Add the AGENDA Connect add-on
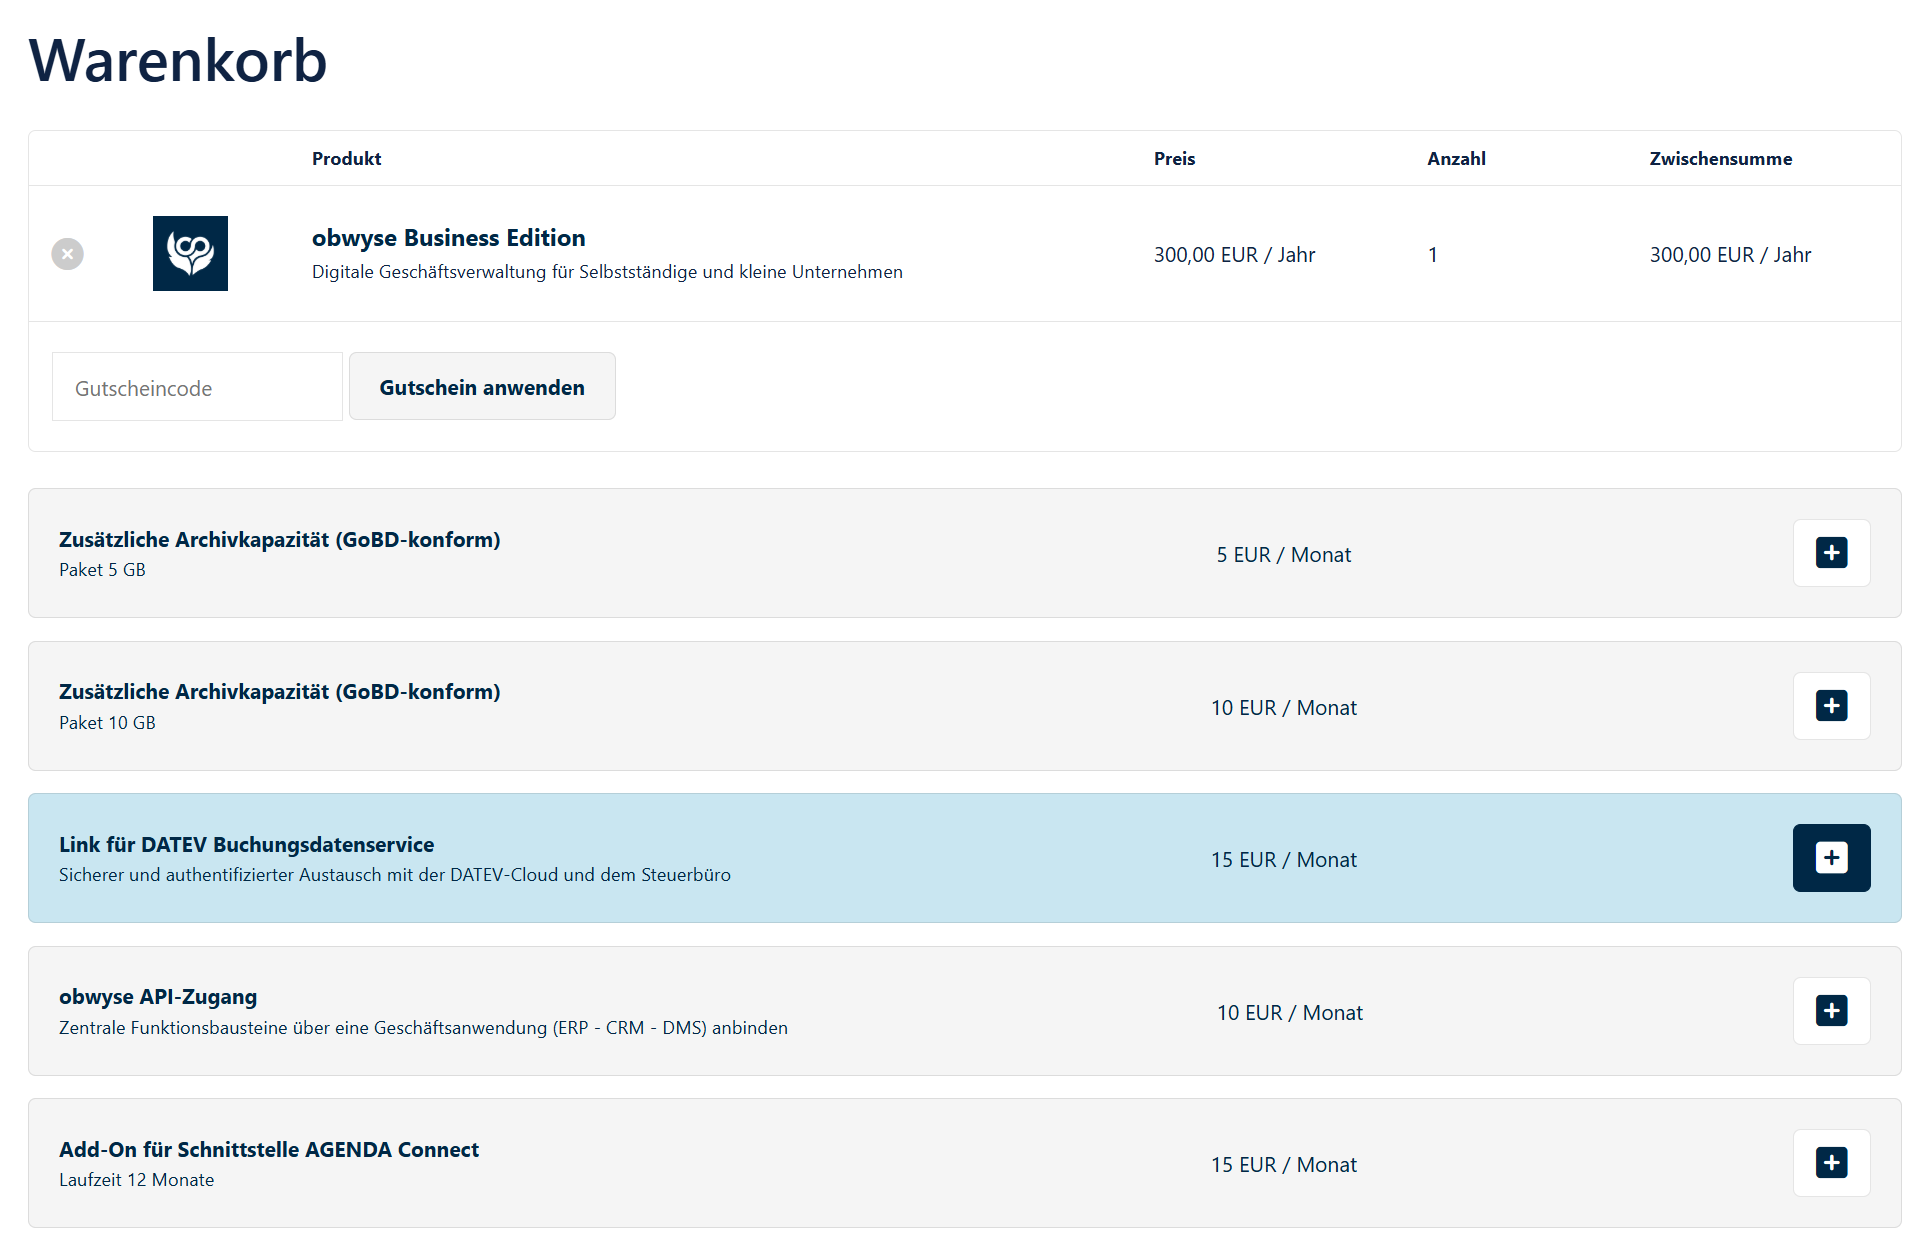 click(1831, 1163)
